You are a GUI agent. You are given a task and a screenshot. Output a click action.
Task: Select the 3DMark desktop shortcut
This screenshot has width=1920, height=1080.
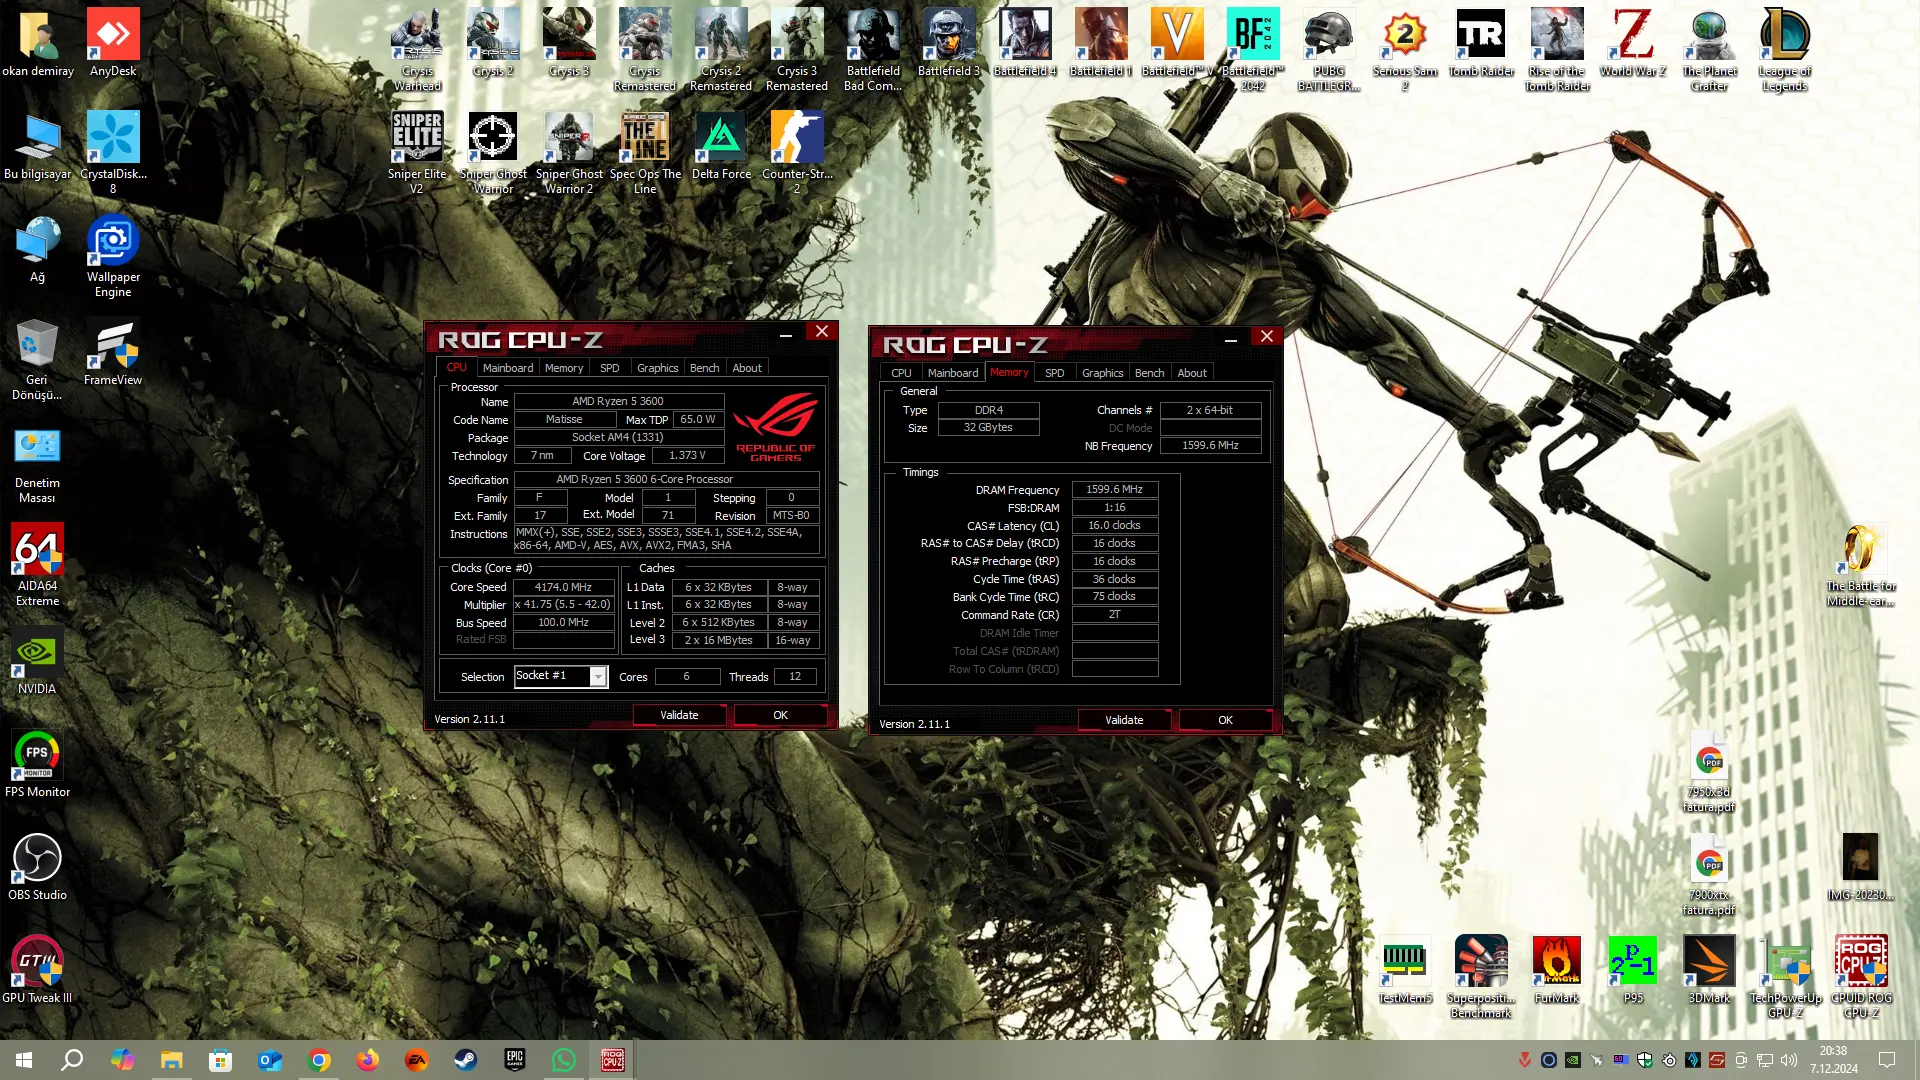[x=1709, y=970]
